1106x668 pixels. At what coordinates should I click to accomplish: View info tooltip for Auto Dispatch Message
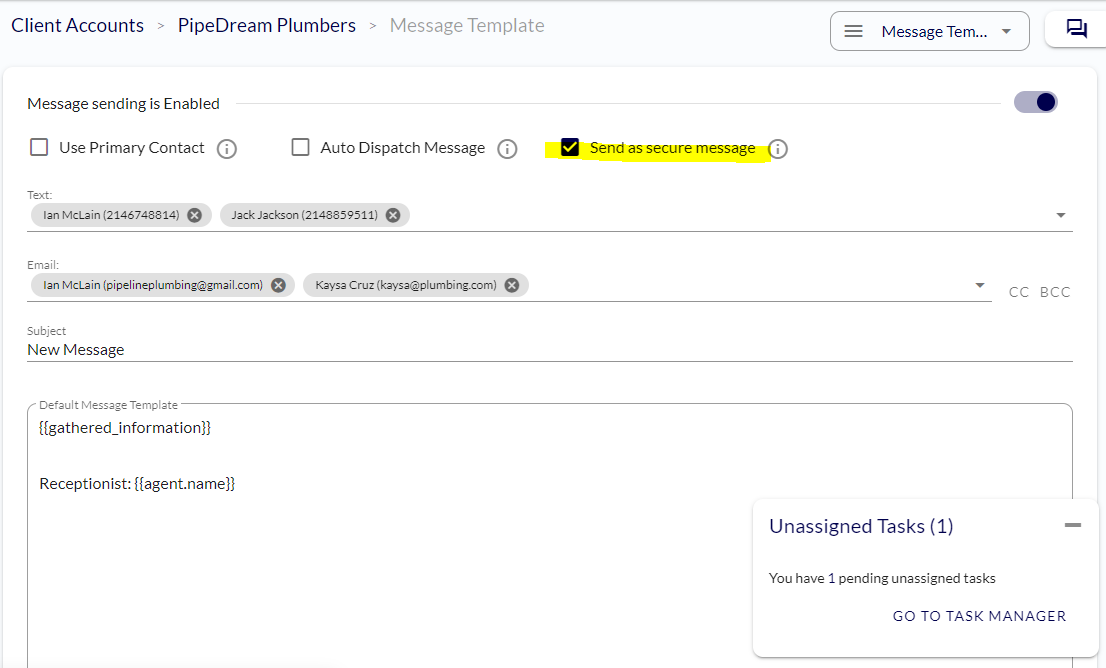click(x=507, y=148)
